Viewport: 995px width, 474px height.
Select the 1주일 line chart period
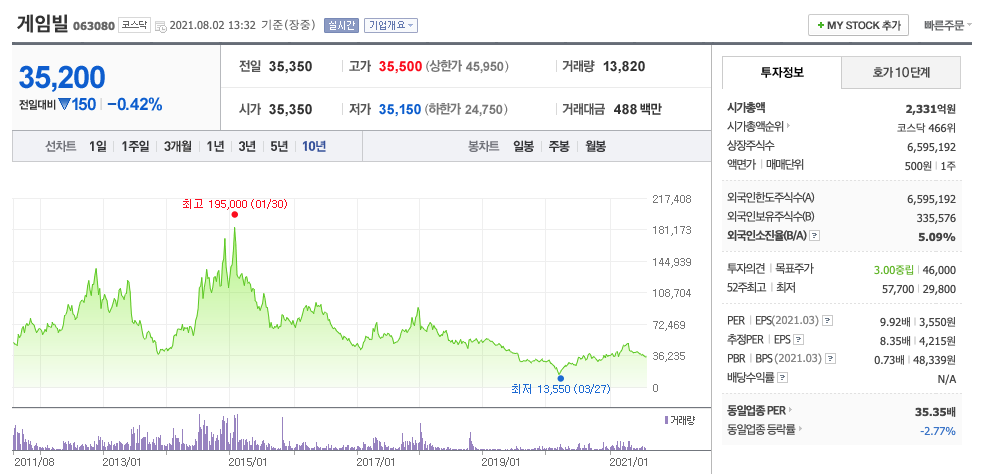(x=135, y=147)
